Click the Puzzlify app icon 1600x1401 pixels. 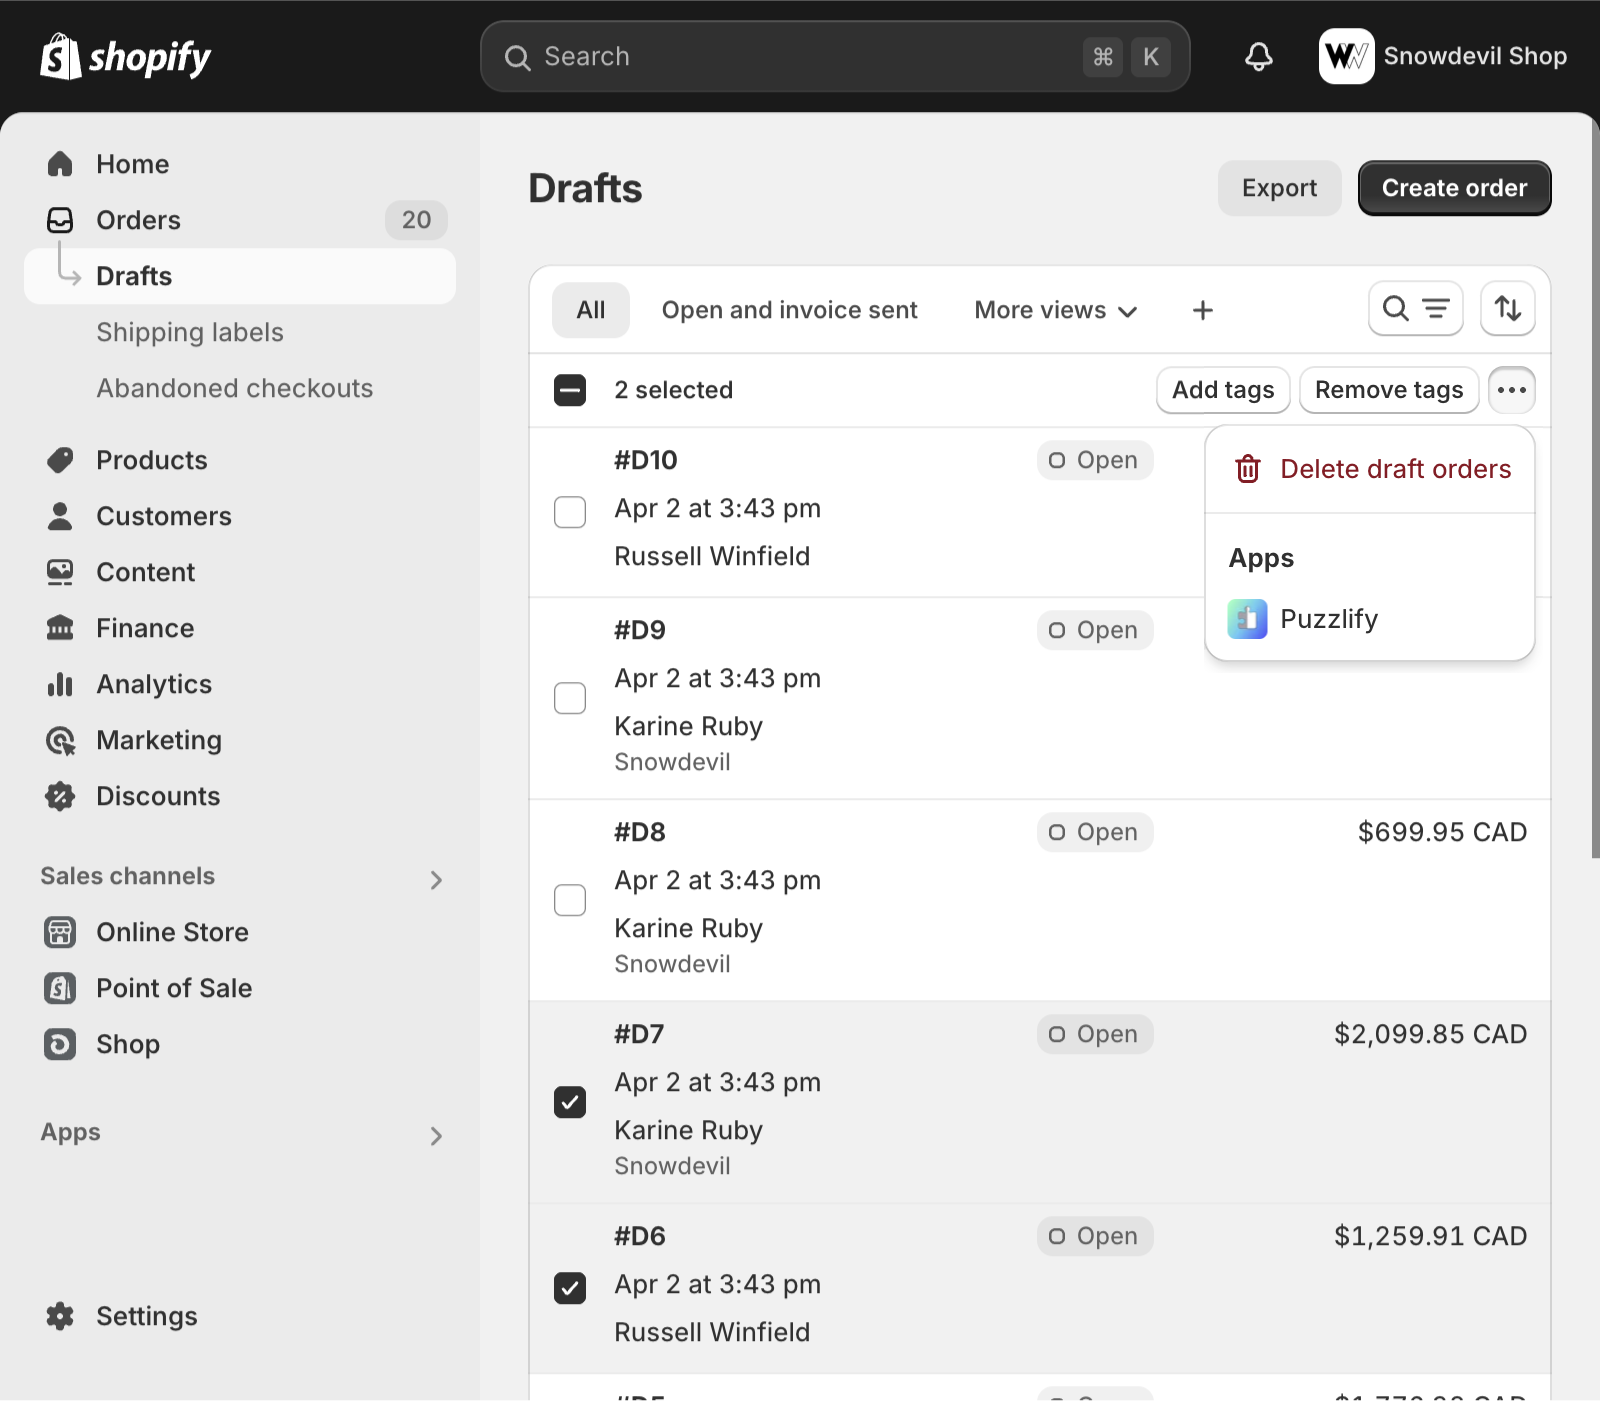(1247, 619)
